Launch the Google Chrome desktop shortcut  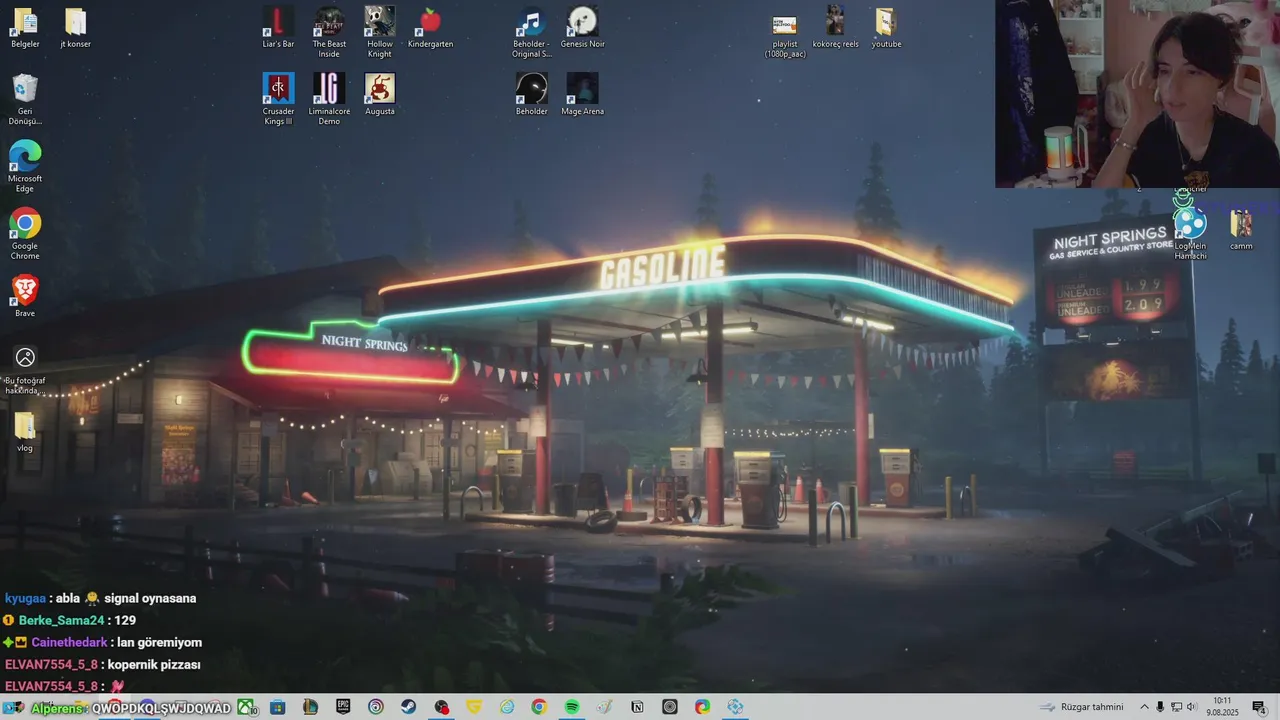[x=25, y=234]
